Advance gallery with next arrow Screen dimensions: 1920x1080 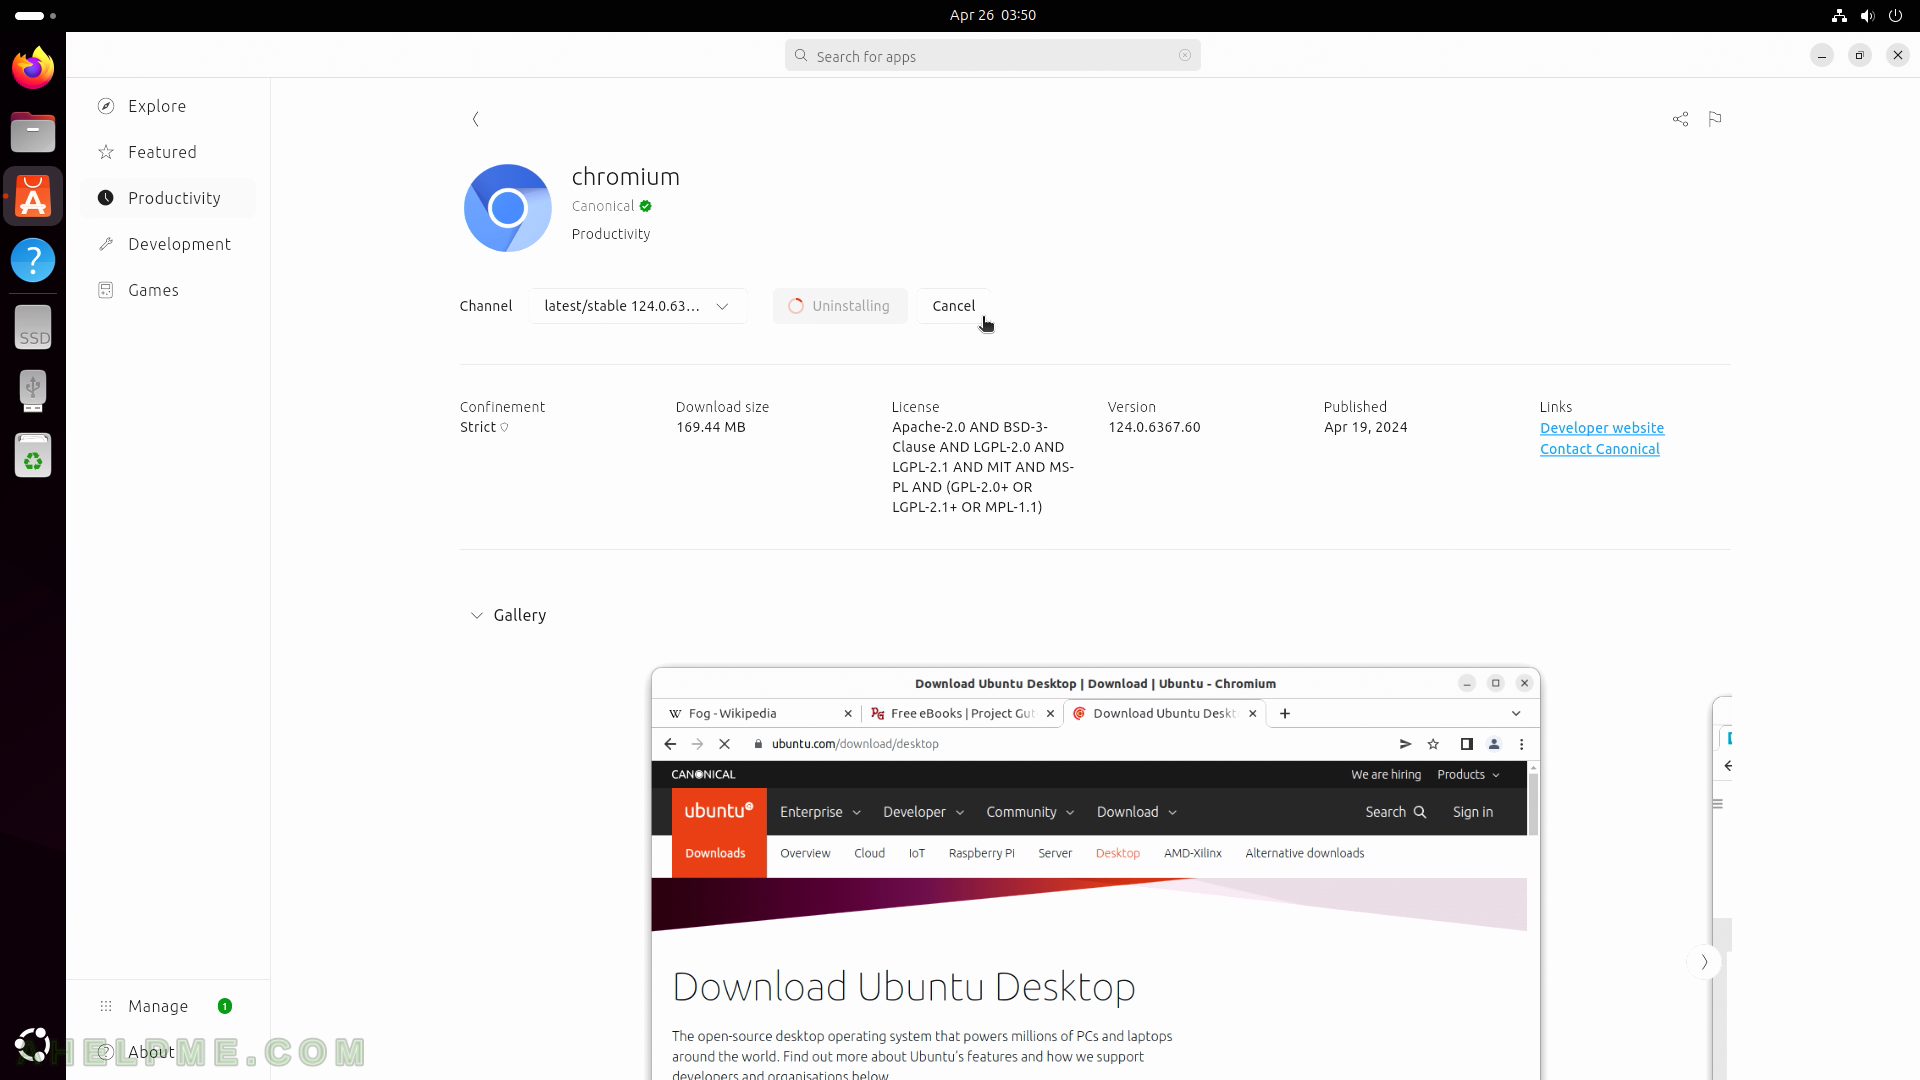click(1704, 962)
